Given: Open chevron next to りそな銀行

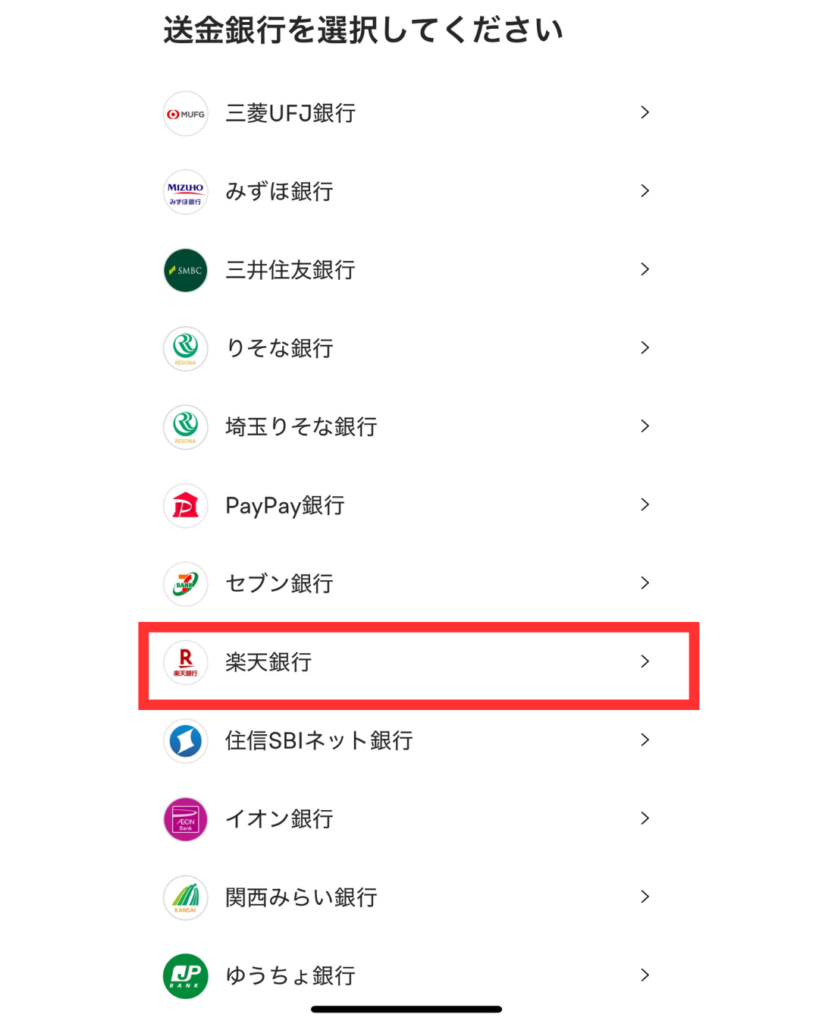Looking at the screenshot, I should 645,348.
